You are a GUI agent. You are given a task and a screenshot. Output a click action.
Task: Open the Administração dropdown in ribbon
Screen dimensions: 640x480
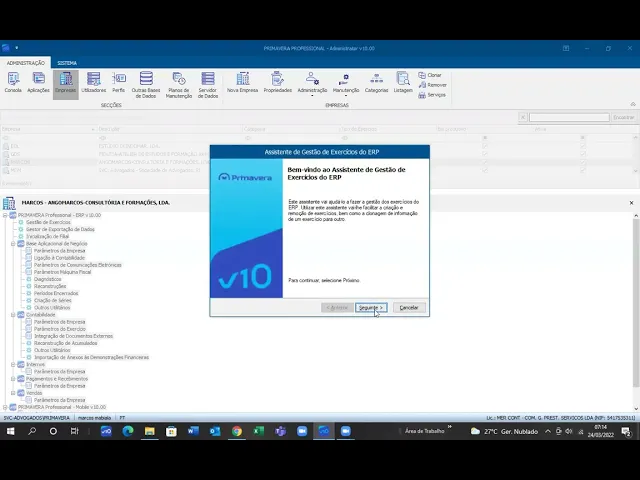(x=312, y=84)
